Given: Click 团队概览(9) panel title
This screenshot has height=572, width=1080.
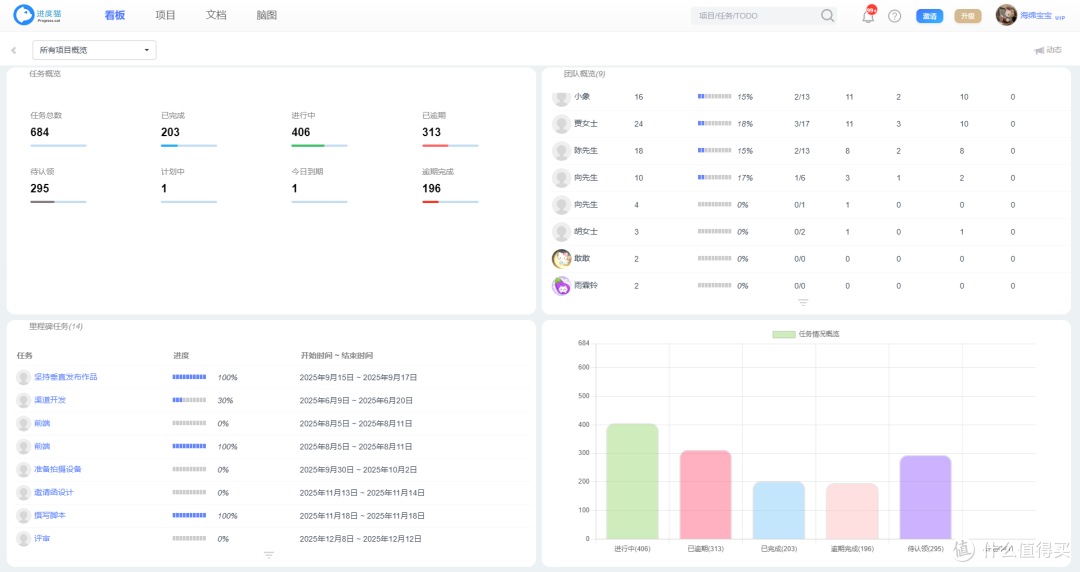Looking at the screenshot, I should point(584,74).
